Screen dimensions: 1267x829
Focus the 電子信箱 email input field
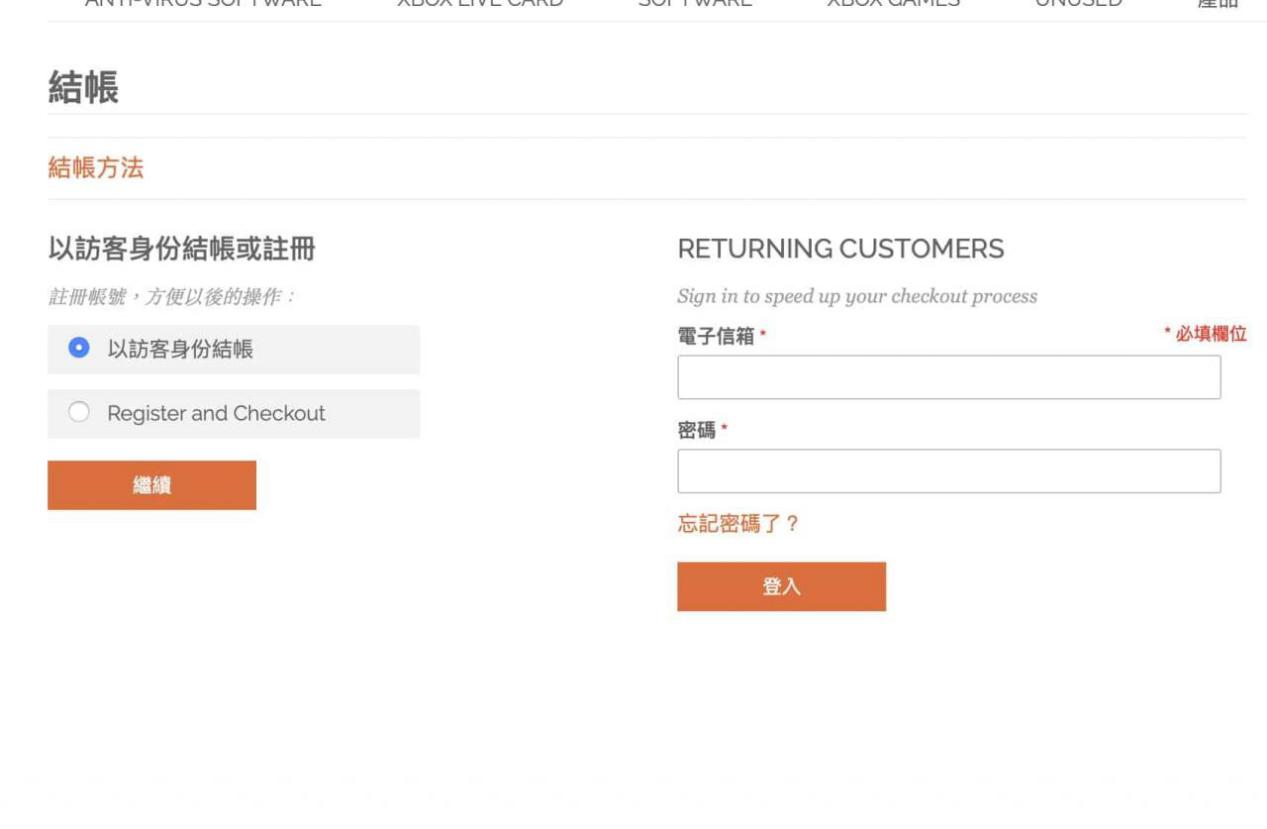click(948, 377)
